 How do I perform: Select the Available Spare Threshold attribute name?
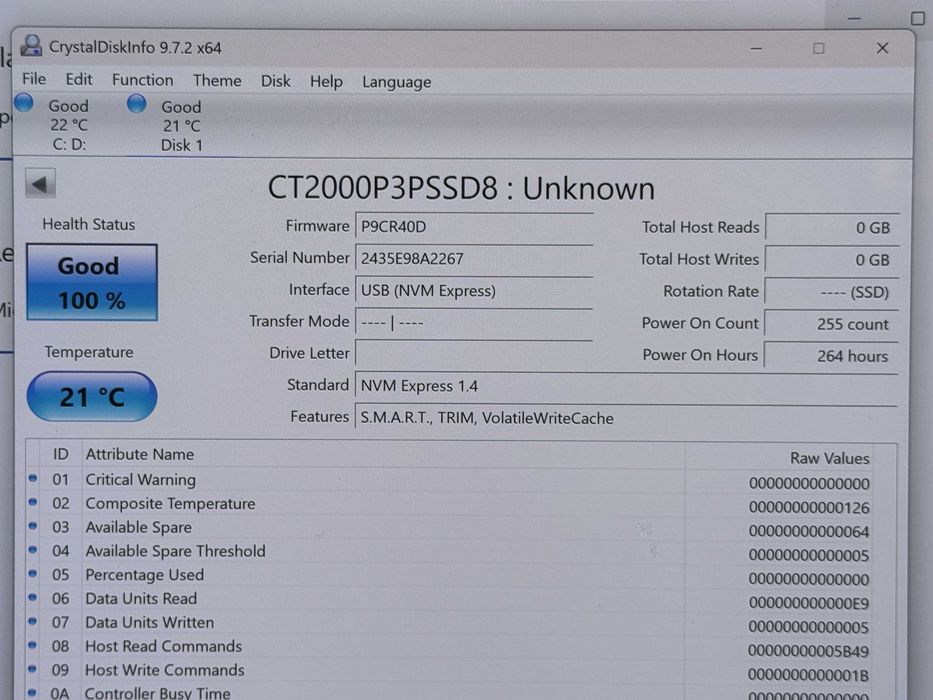tap(175, 551)
